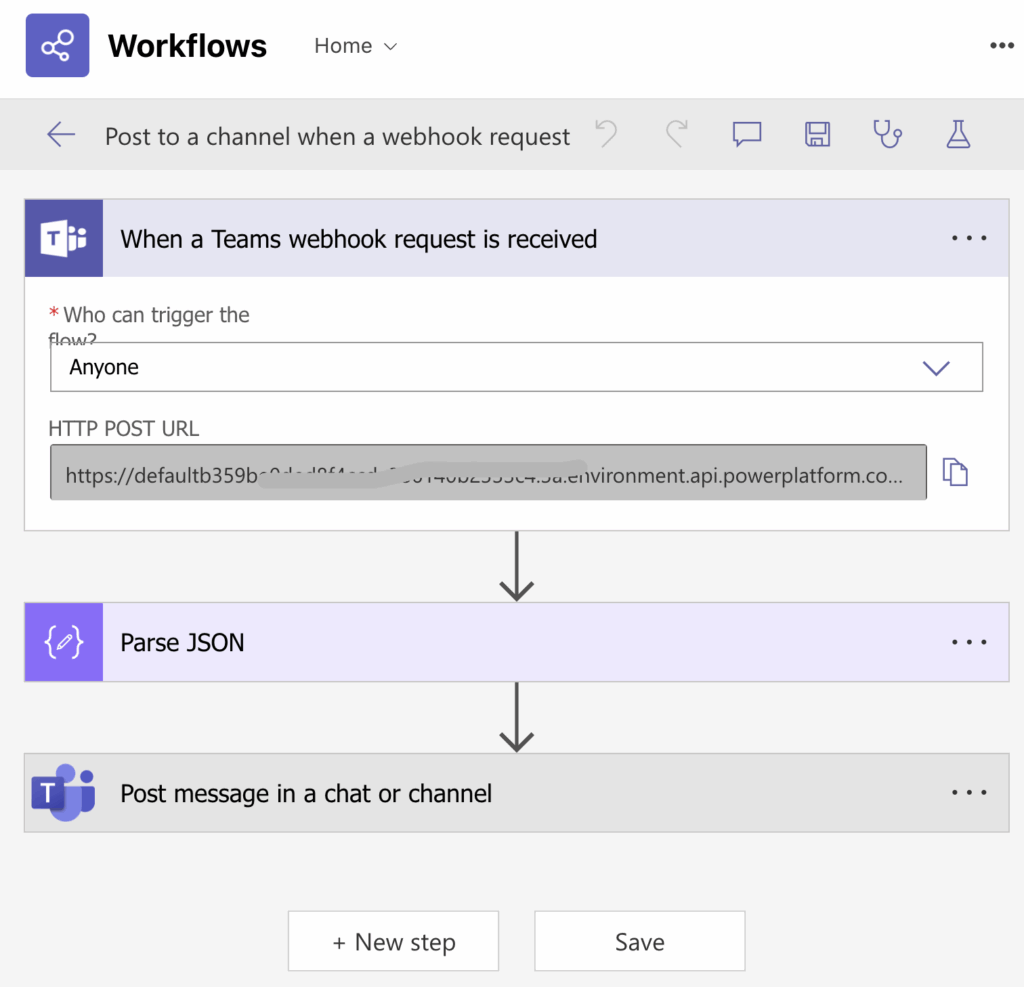Click the floppy disk save icon
This screenshot has width=1024, height=987.
click(x=817, y=135)
